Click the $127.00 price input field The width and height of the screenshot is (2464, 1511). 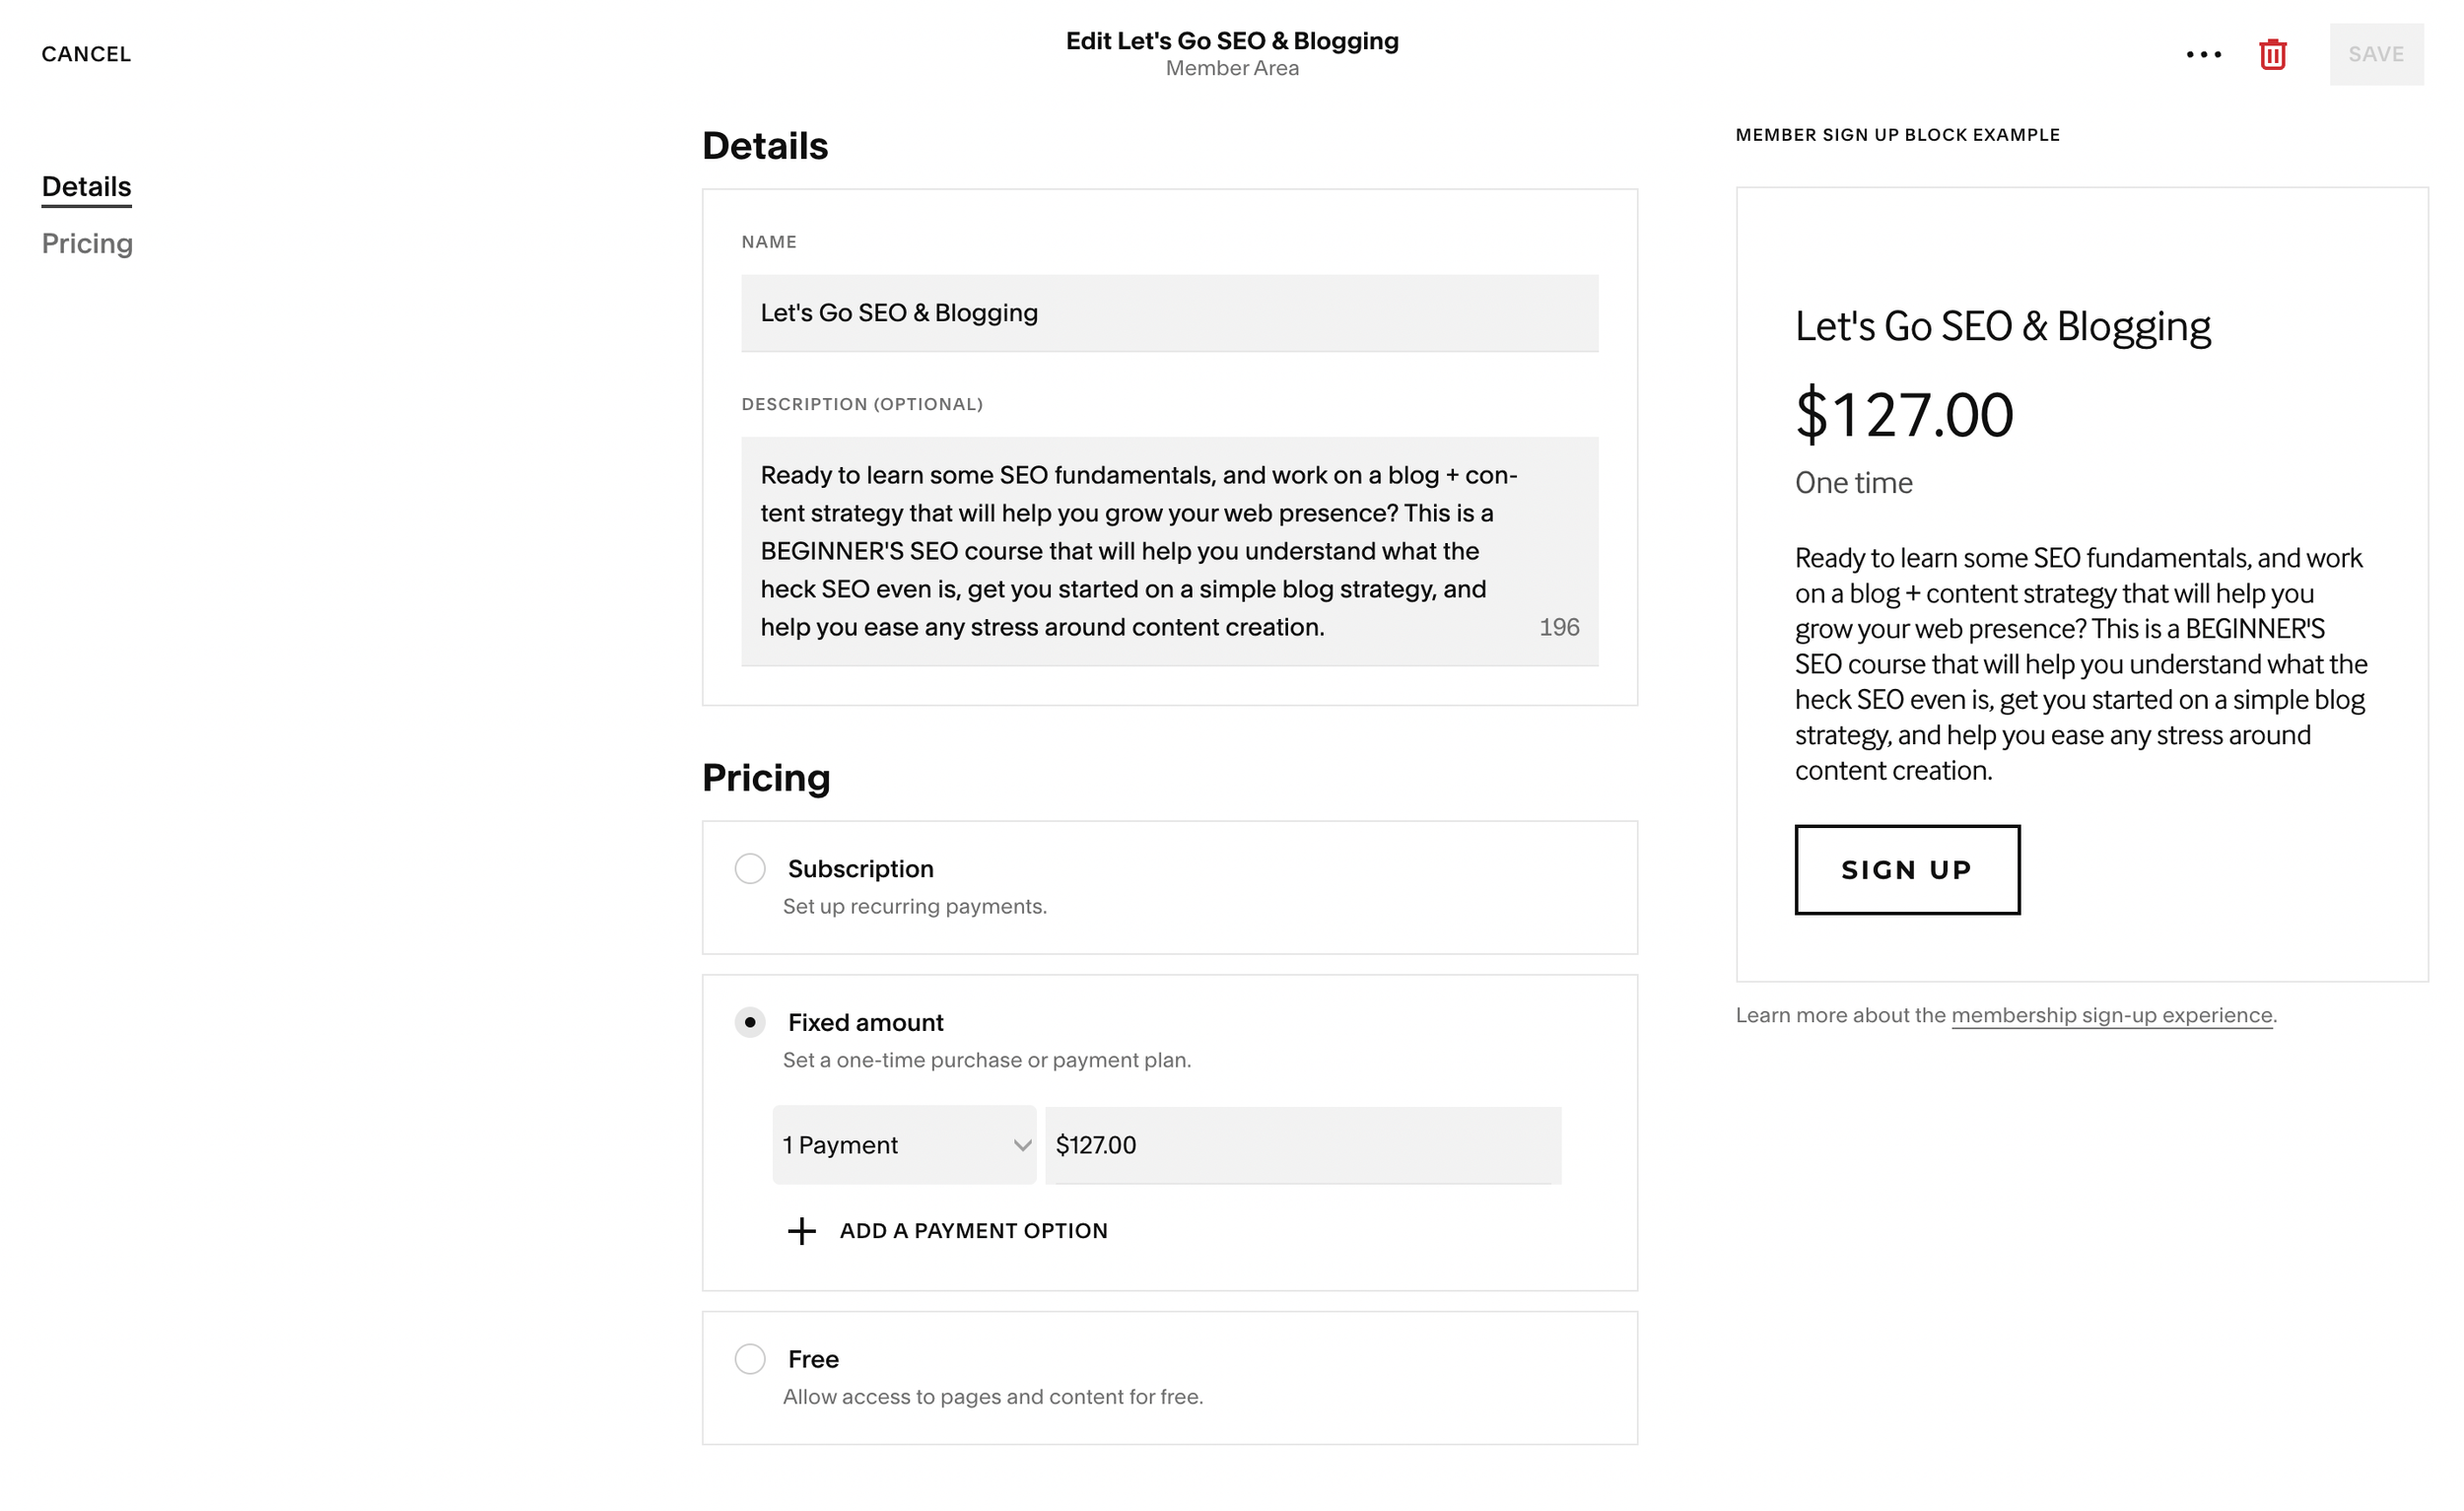(1302, 1145)
